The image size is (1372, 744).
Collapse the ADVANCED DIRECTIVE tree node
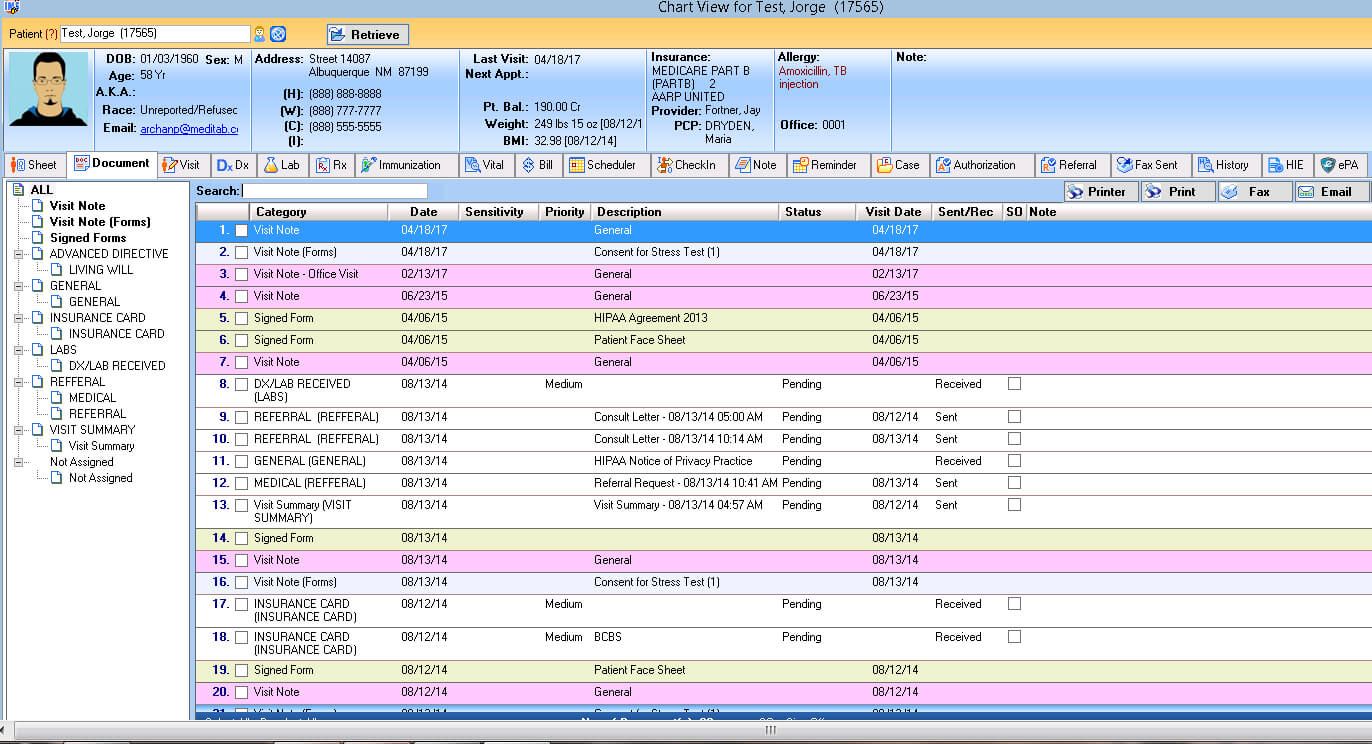pyautogui.click(x=19, y=254)
